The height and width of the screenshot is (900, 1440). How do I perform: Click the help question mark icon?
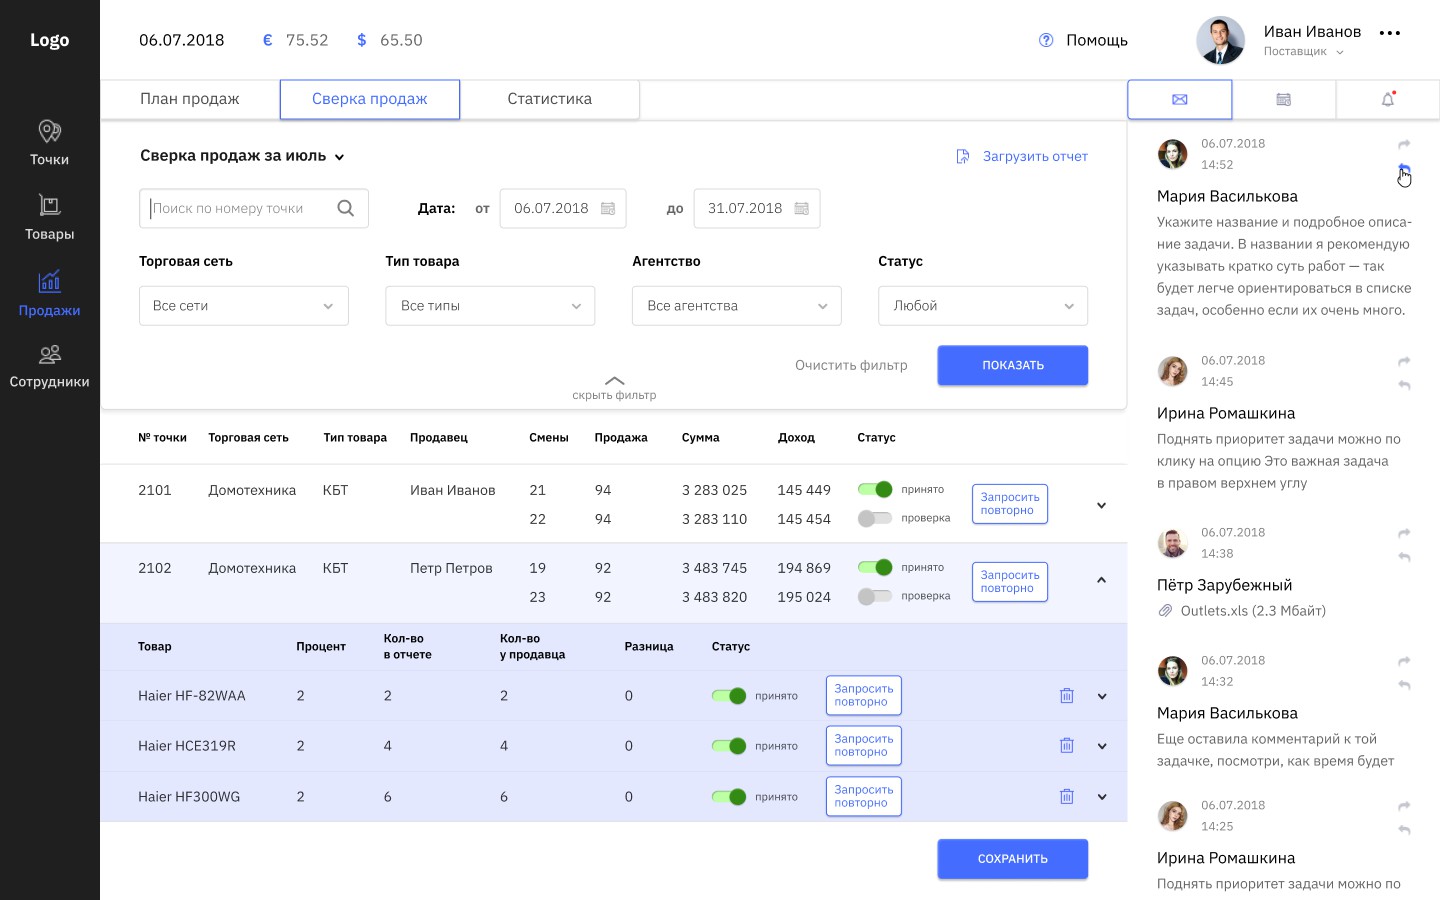coord(1046,40)
